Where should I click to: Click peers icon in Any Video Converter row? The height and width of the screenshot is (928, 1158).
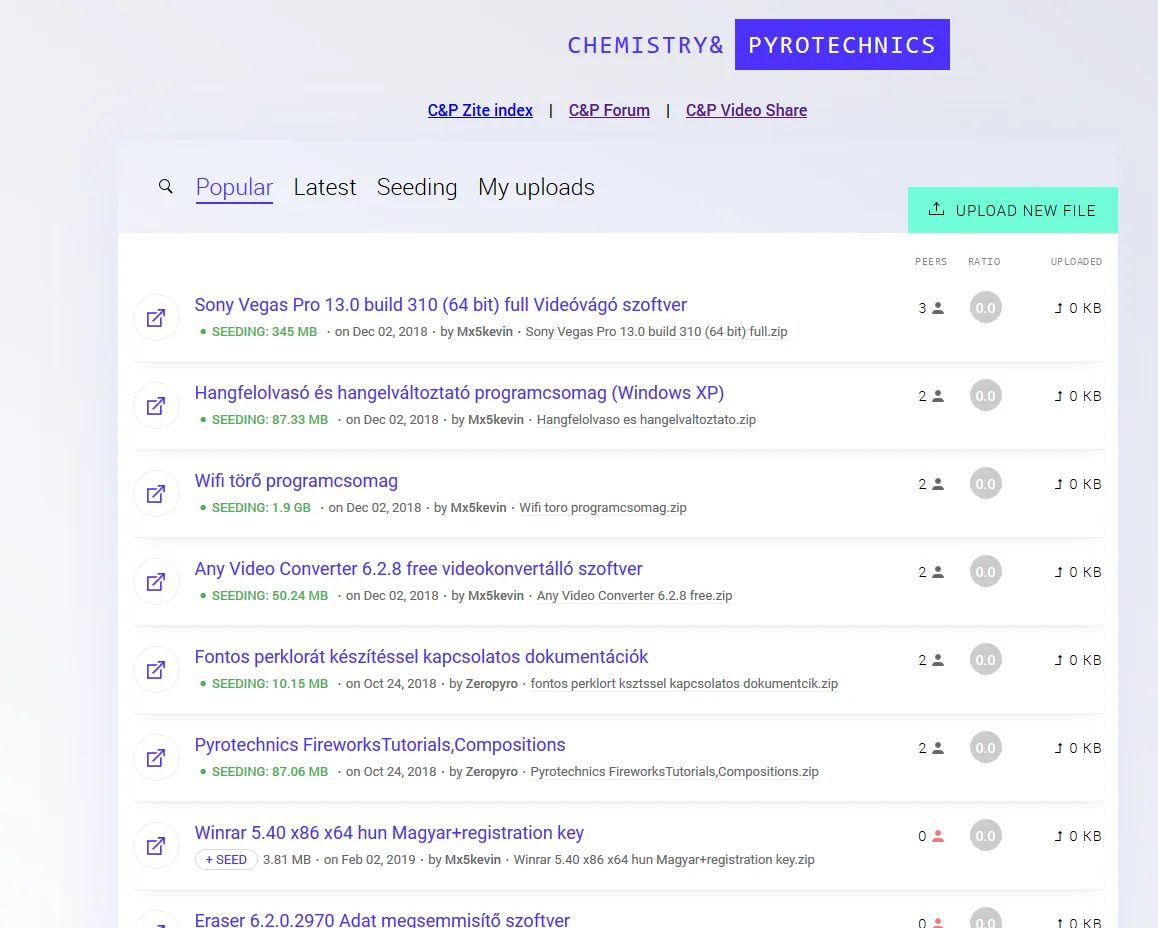pyautogui.click(x=938, y=571)
